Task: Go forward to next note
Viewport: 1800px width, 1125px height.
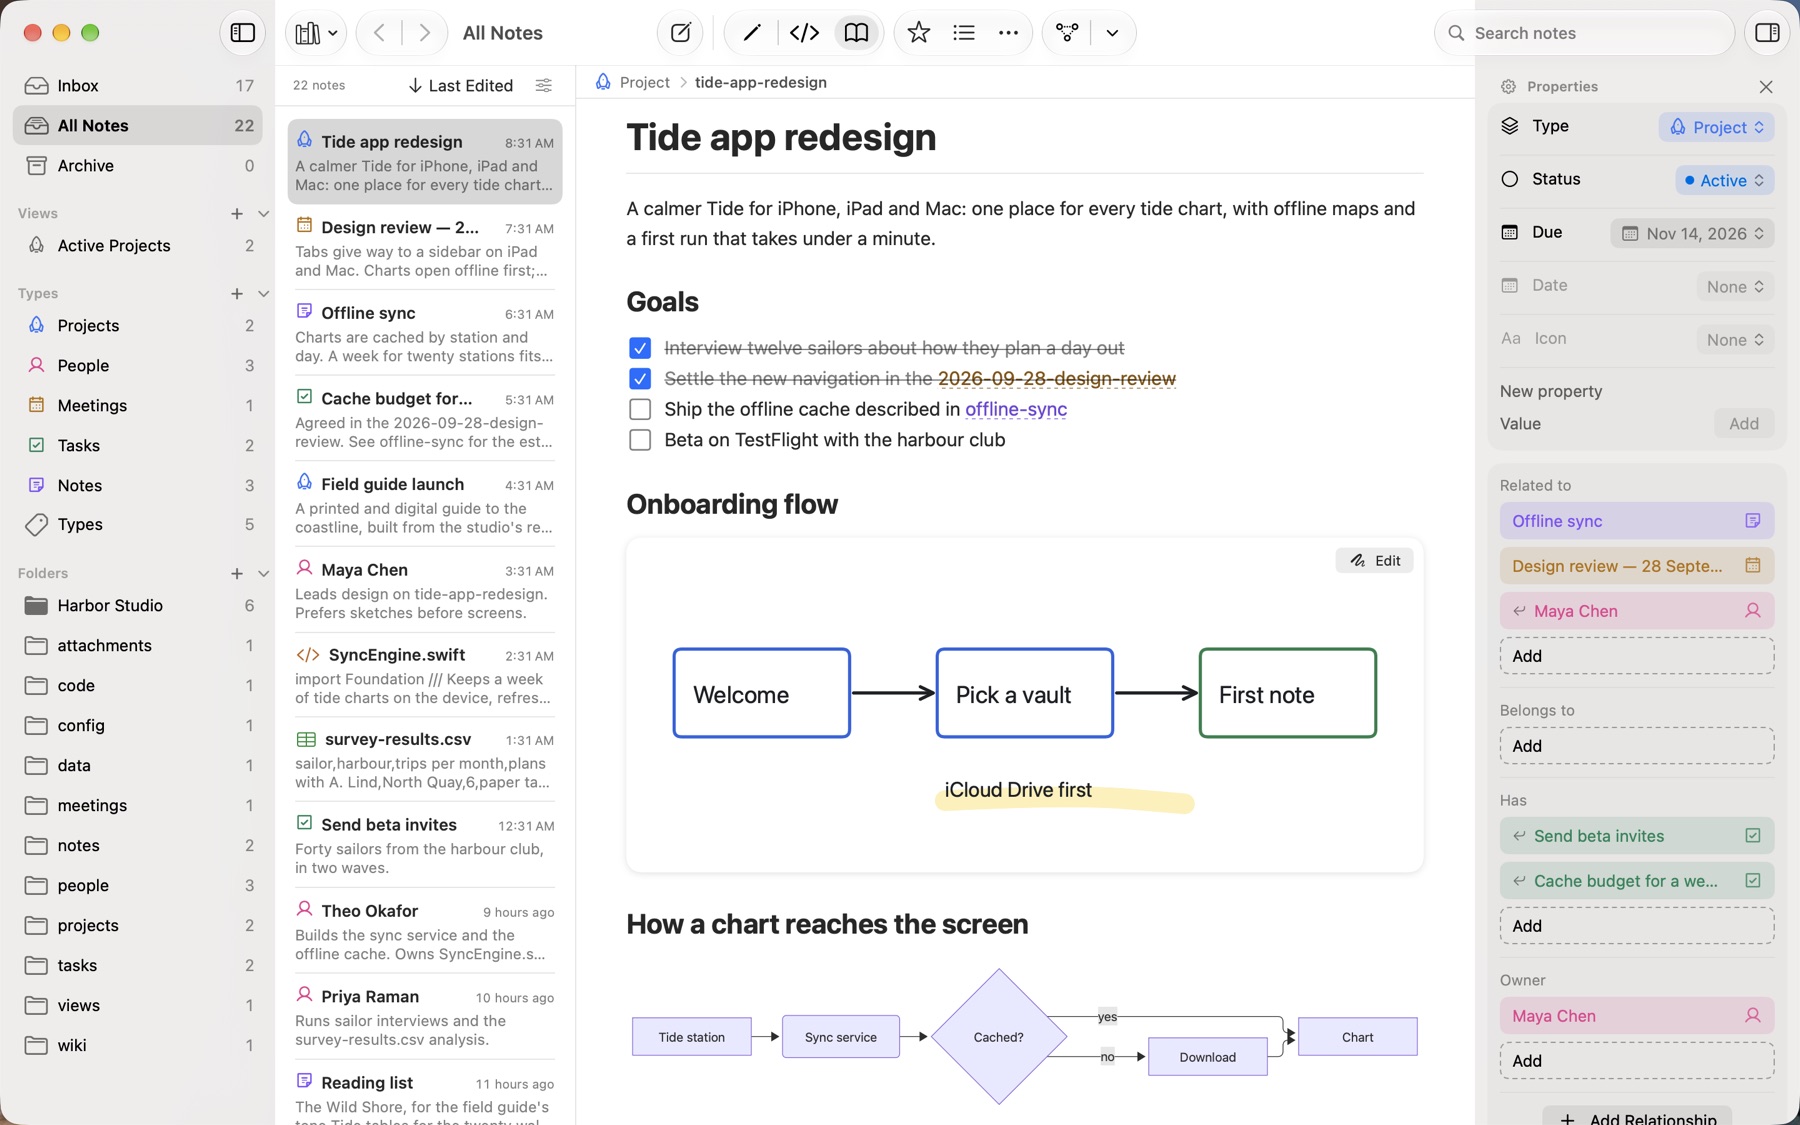Action: pos(425,33)
